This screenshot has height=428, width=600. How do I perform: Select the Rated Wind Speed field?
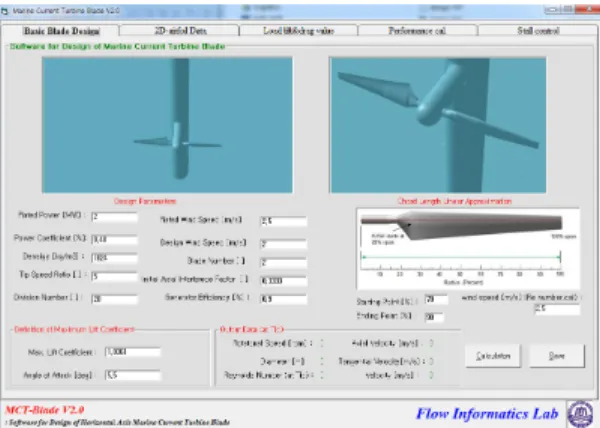point(283,221)
